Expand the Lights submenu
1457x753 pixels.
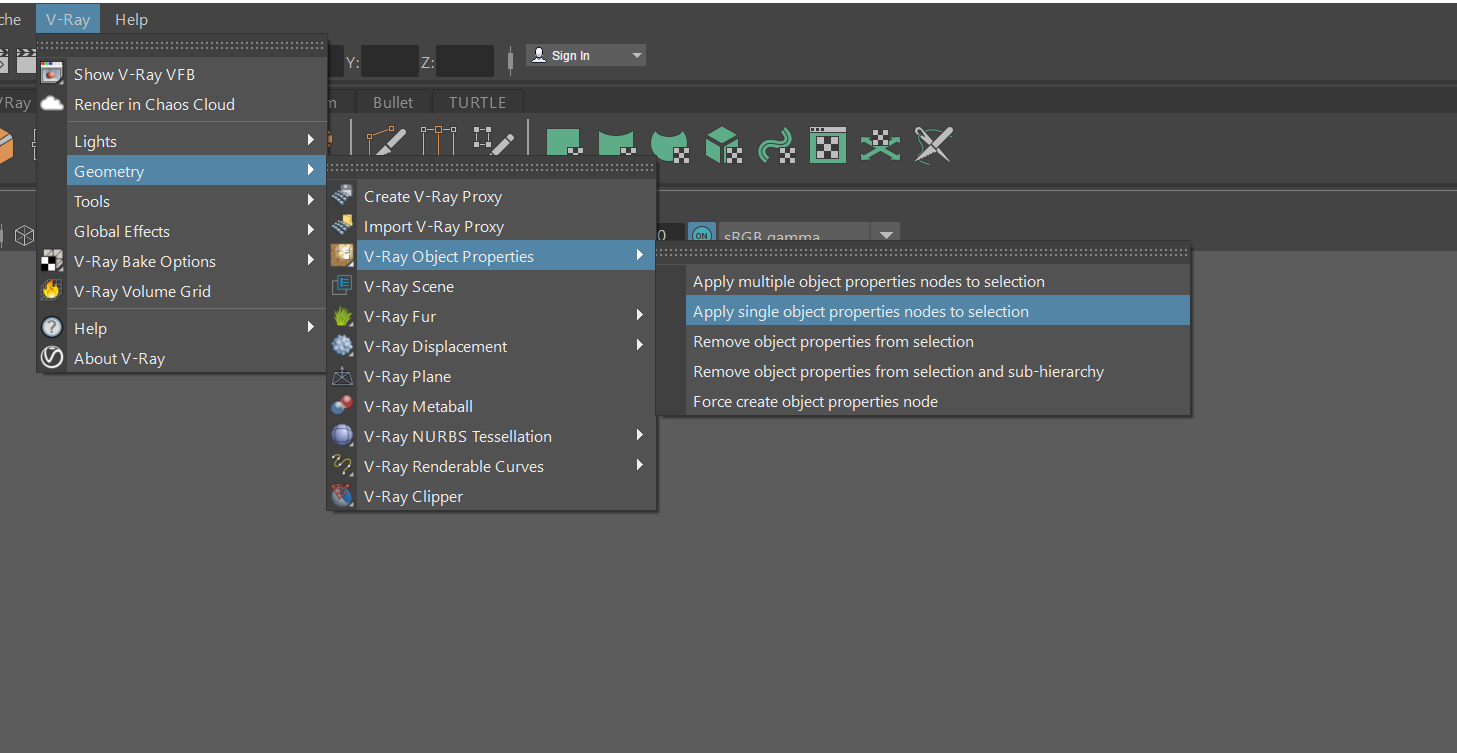point(311,140)
